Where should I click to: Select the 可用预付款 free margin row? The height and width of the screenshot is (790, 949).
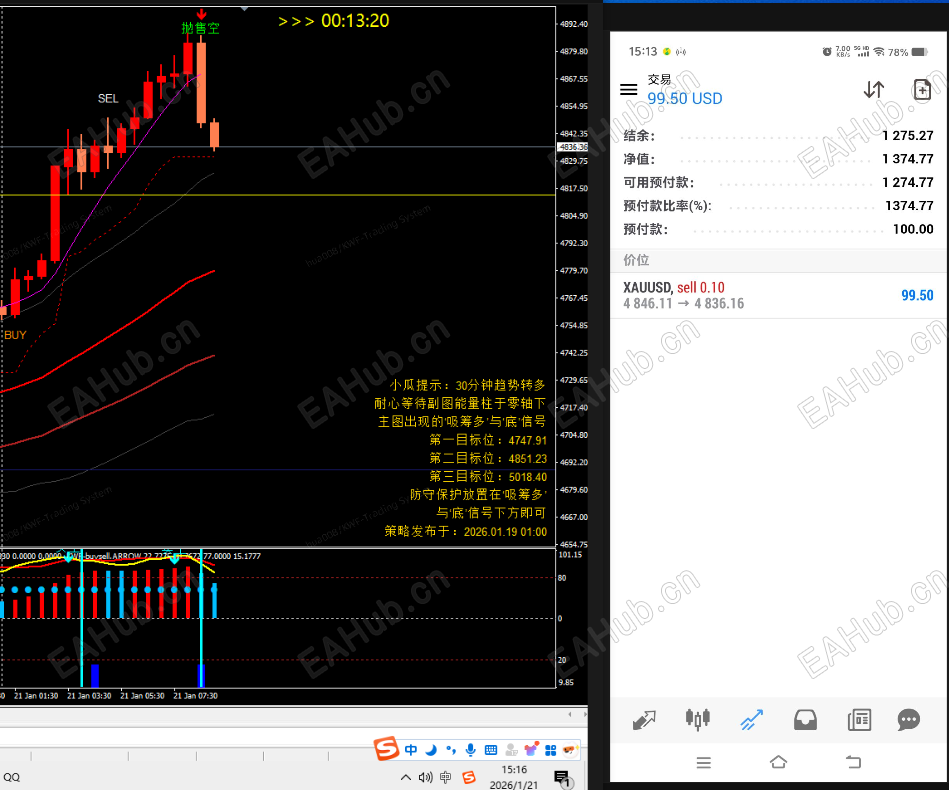point(778,182)
